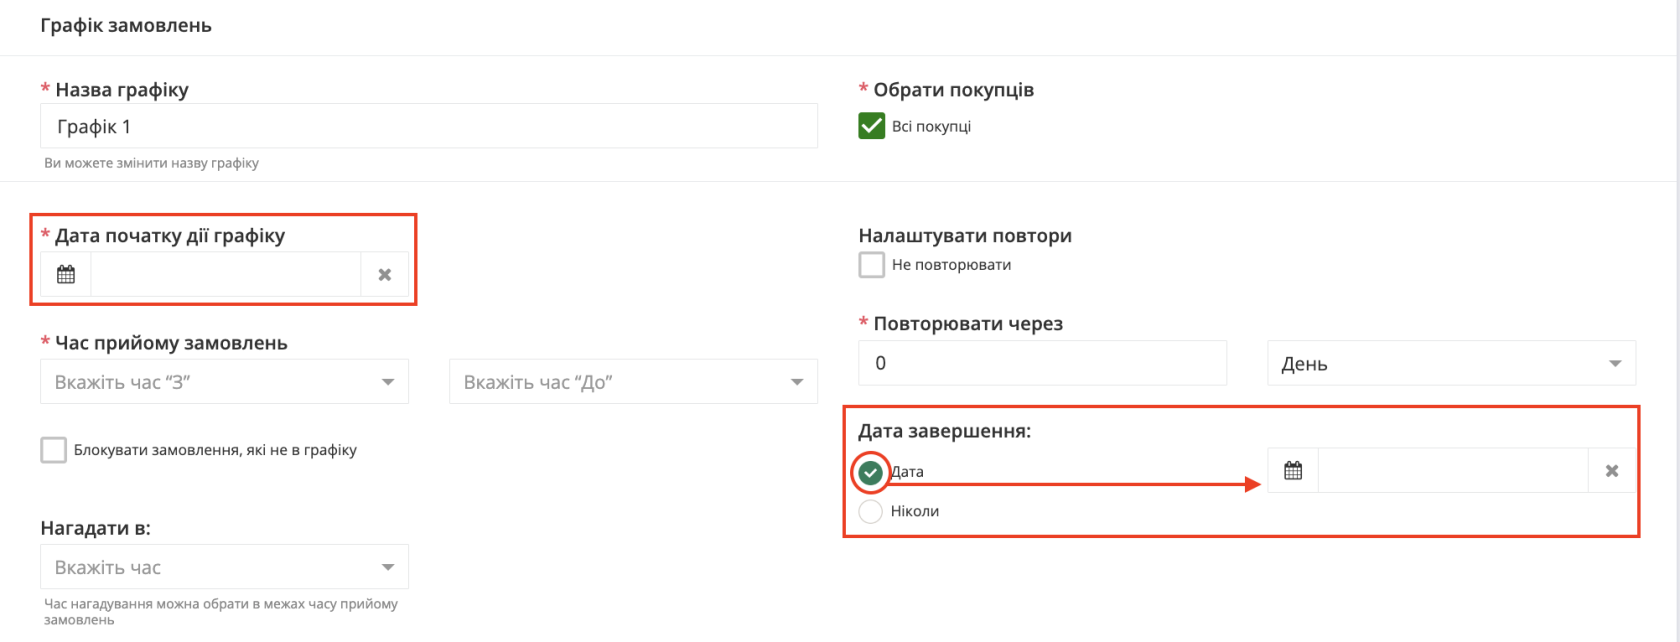Viewport: 1680px width, 642px height.
Task: Open the 'Вкажіть час "До"' dropdown
Action: pos(633,382)
